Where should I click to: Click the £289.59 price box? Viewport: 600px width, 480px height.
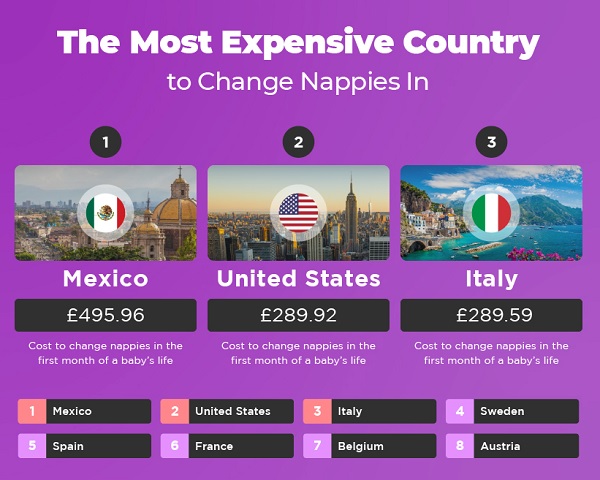point(491,315)
